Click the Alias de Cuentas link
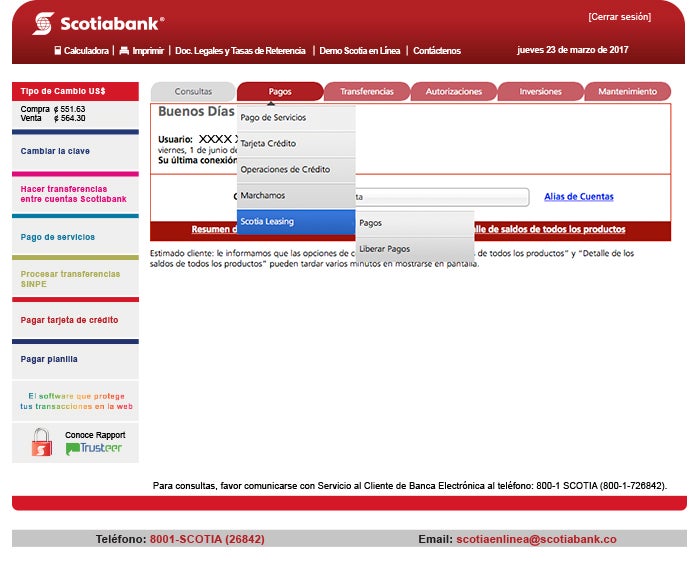 [x=578, y=197]
